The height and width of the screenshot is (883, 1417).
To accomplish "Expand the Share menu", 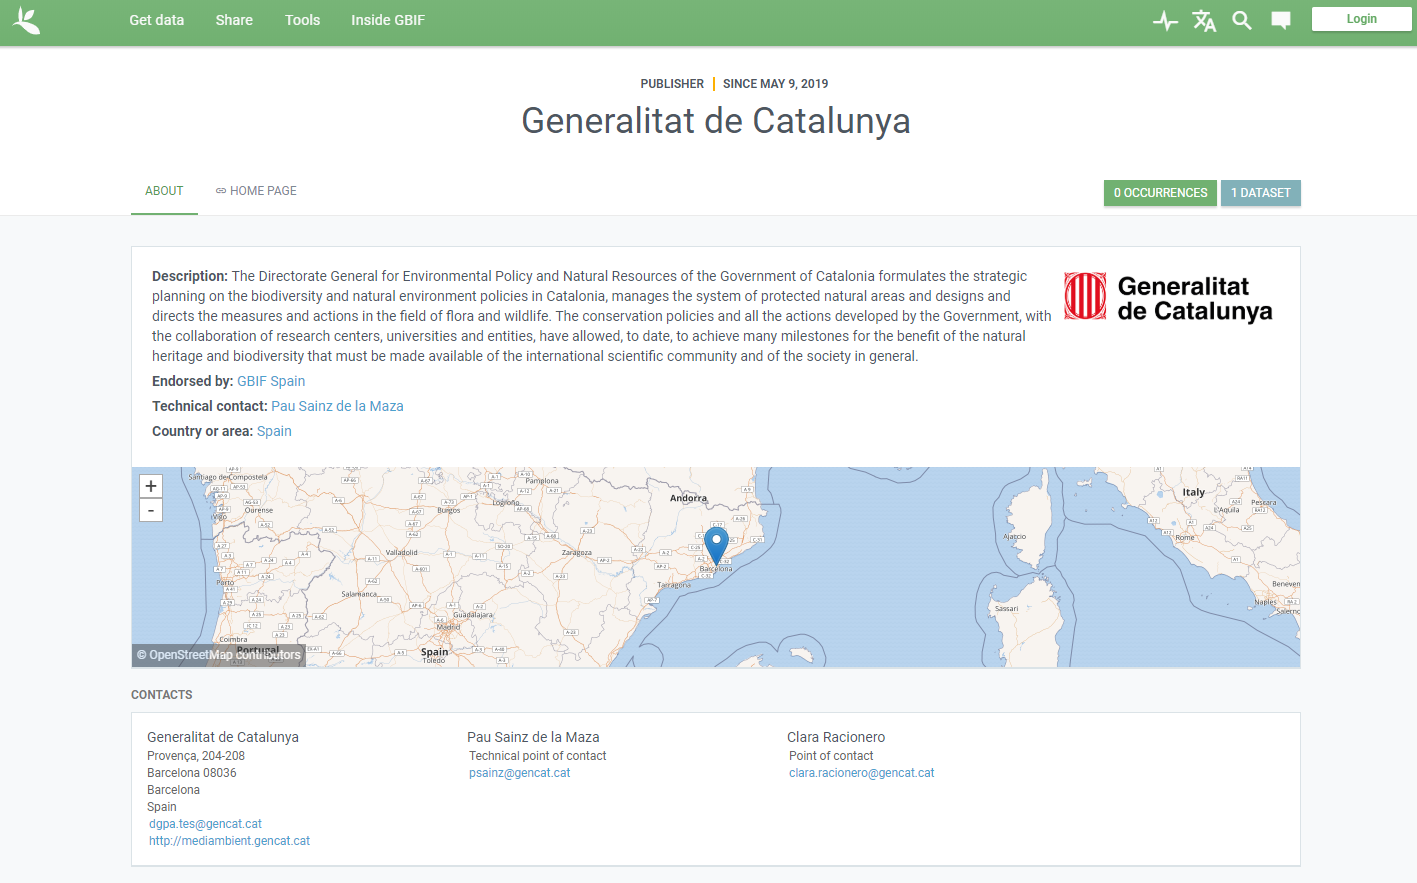I will 234,20.
